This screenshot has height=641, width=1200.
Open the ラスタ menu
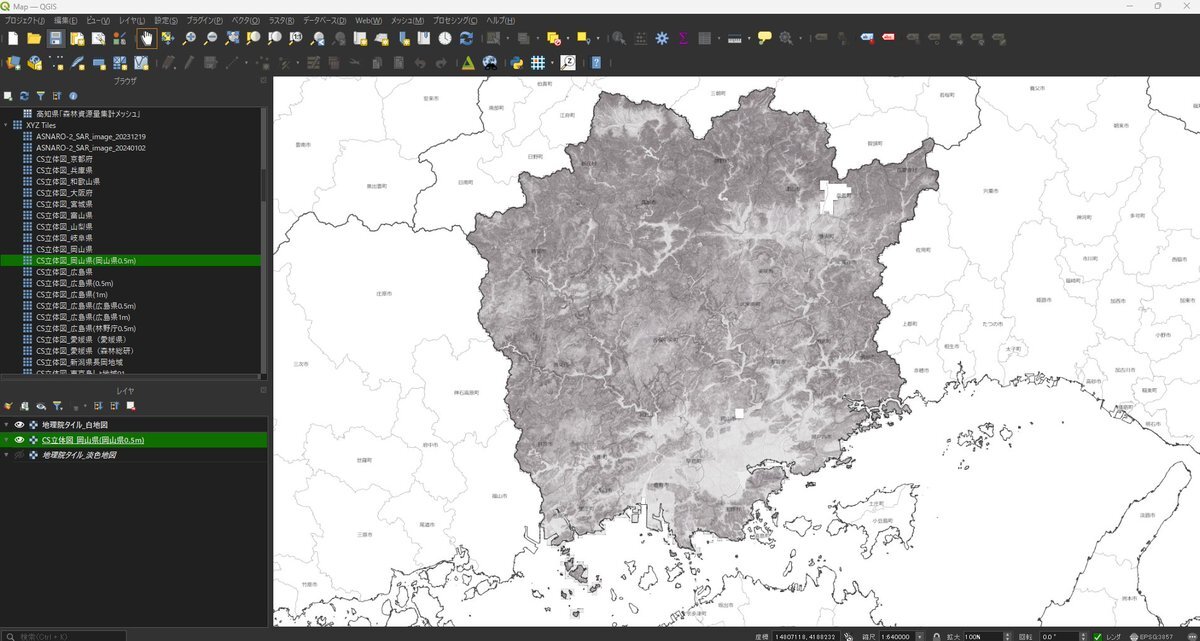281,20
